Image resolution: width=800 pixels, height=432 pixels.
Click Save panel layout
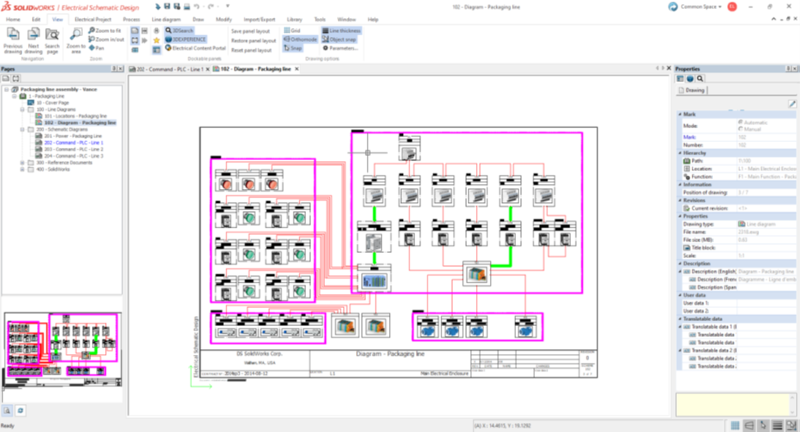pos(251,31)
